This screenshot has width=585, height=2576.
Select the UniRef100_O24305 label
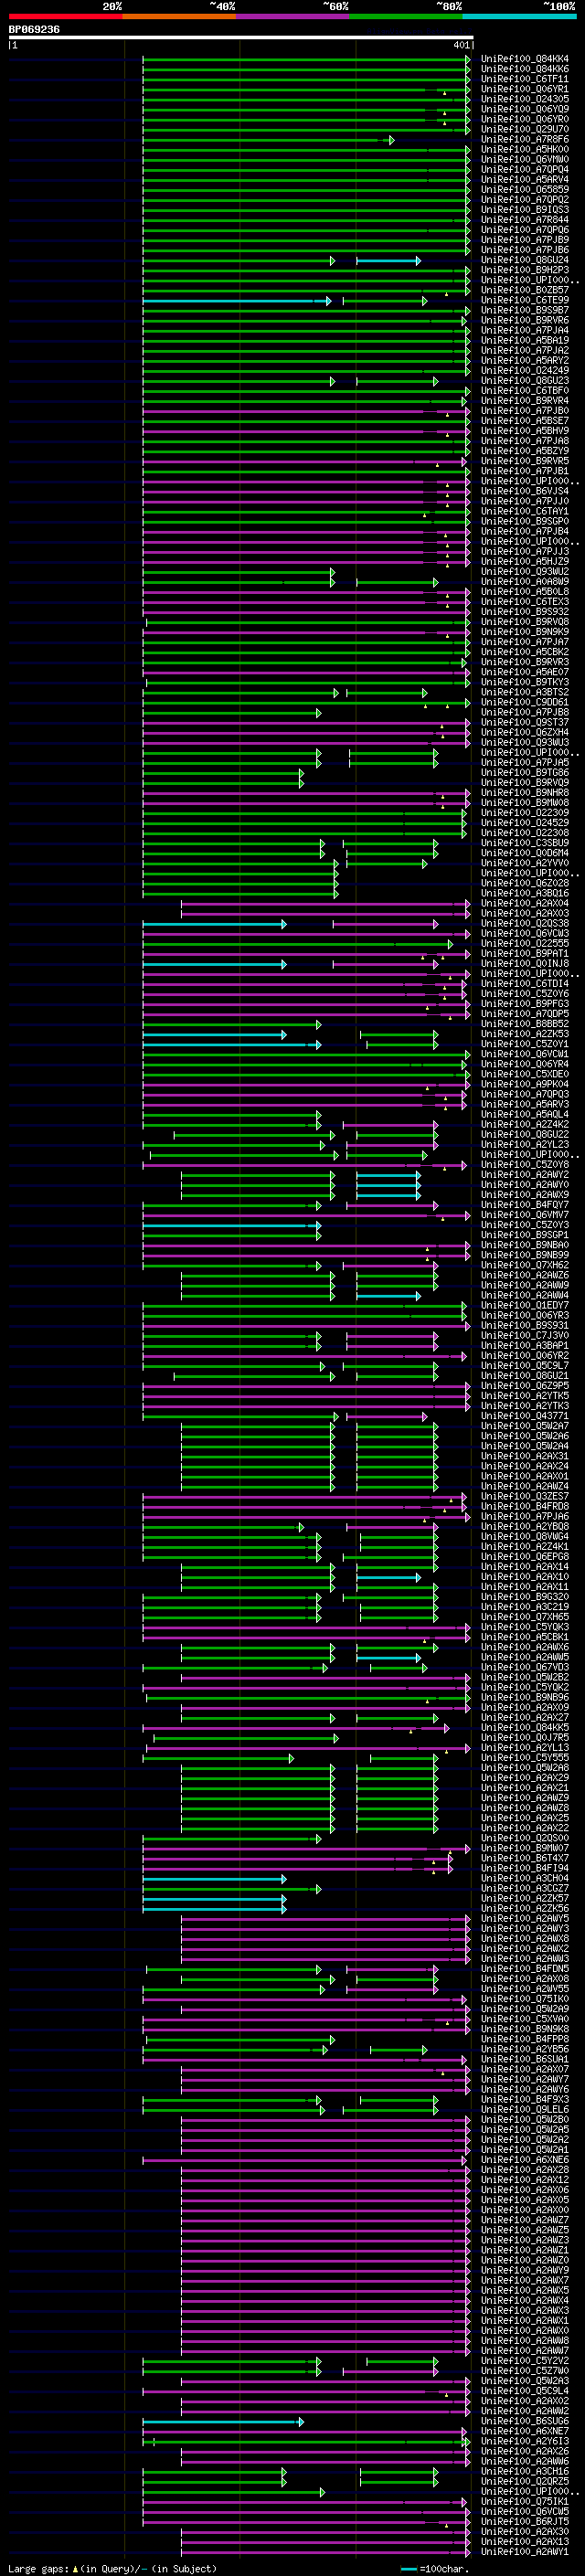coord(525,99)
